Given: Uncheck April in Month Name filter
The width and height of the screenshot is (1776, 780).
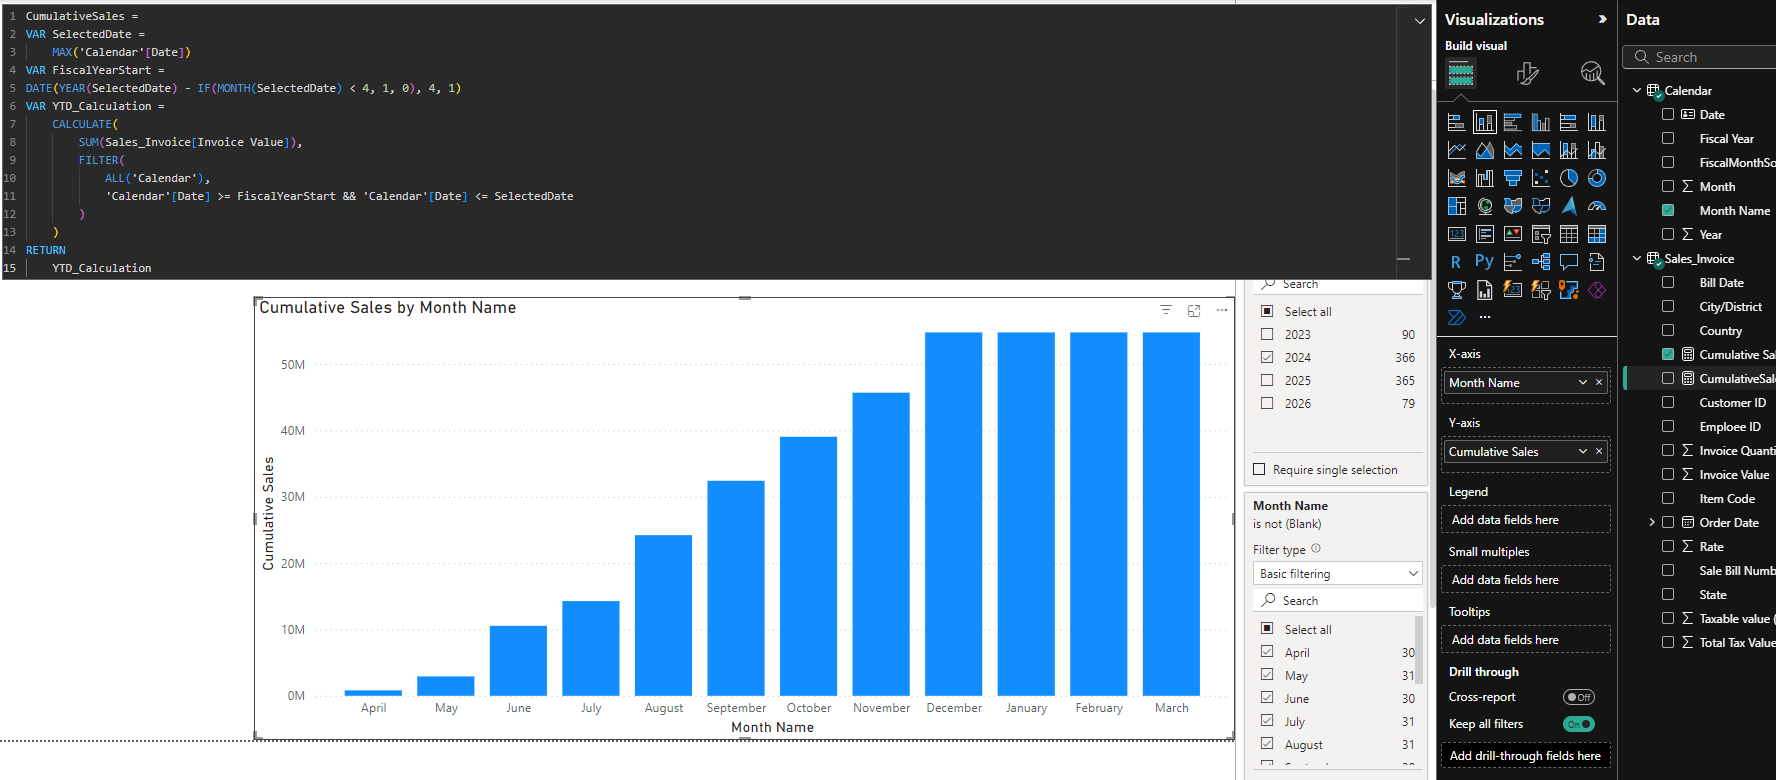Looking at the screenshot, I should [x=1267, y=651].
